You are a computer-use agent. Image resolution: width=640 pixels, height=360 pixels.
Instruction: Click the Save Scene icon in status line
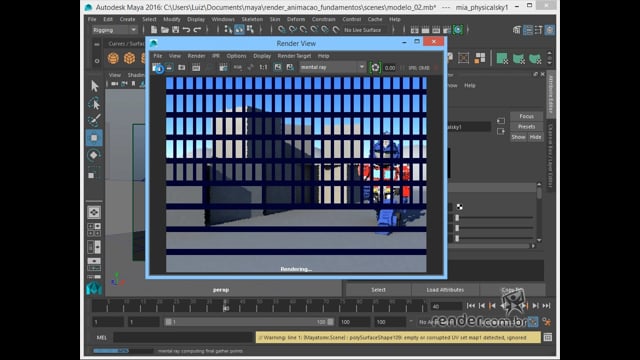pyautogui.click(x=176, y=30)
